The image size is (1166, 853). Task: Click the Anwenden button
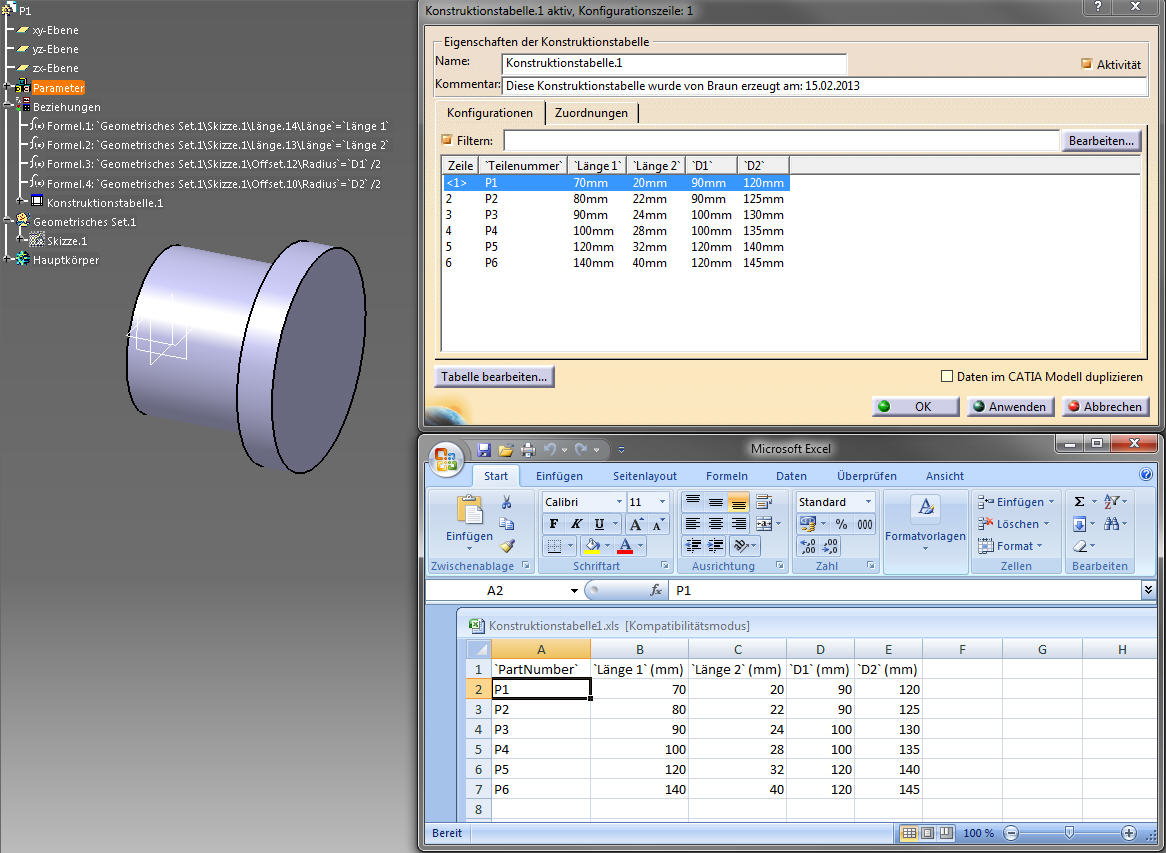tap(1010, 406)
